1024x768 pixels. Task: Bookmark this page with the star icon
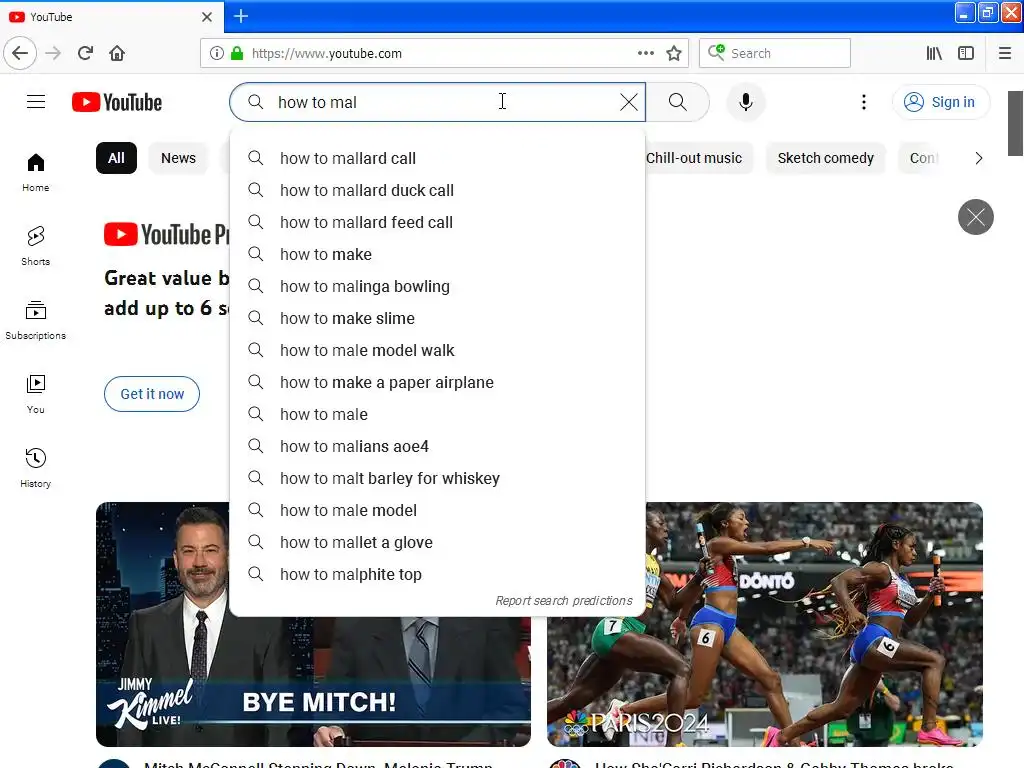coord(674,53)
